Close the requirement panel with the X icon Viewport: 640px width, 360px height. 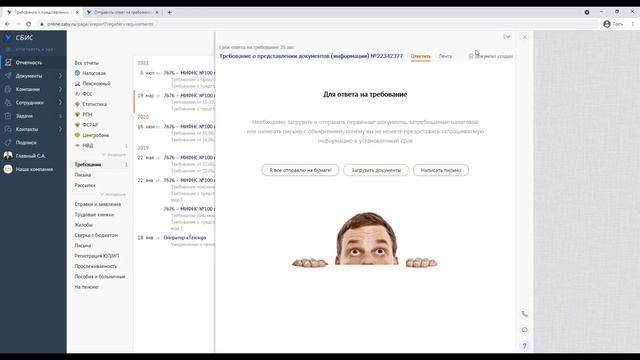(x=524, y=37)
